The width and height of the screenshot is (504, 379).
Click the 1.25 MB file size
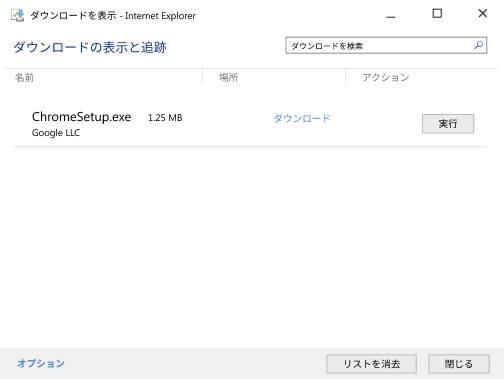(x=165, y=118)
